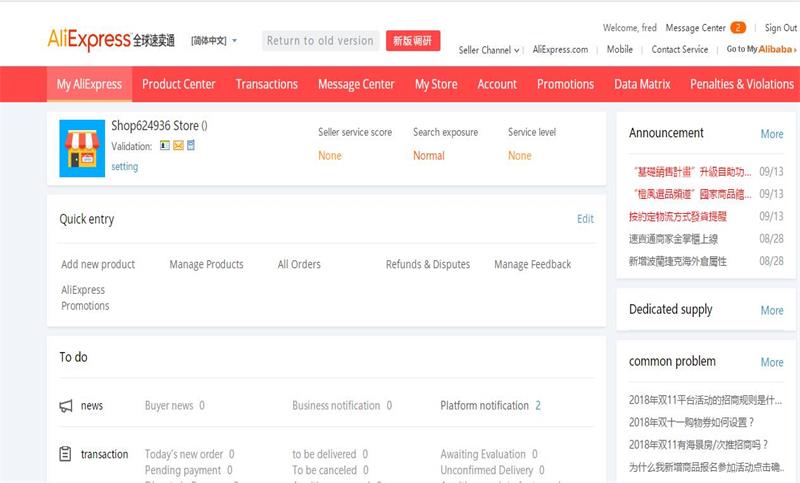The width and height of the screenshot is (800, 483).
Task: Open the first 08/28 announcement
Action: (673, 239)
